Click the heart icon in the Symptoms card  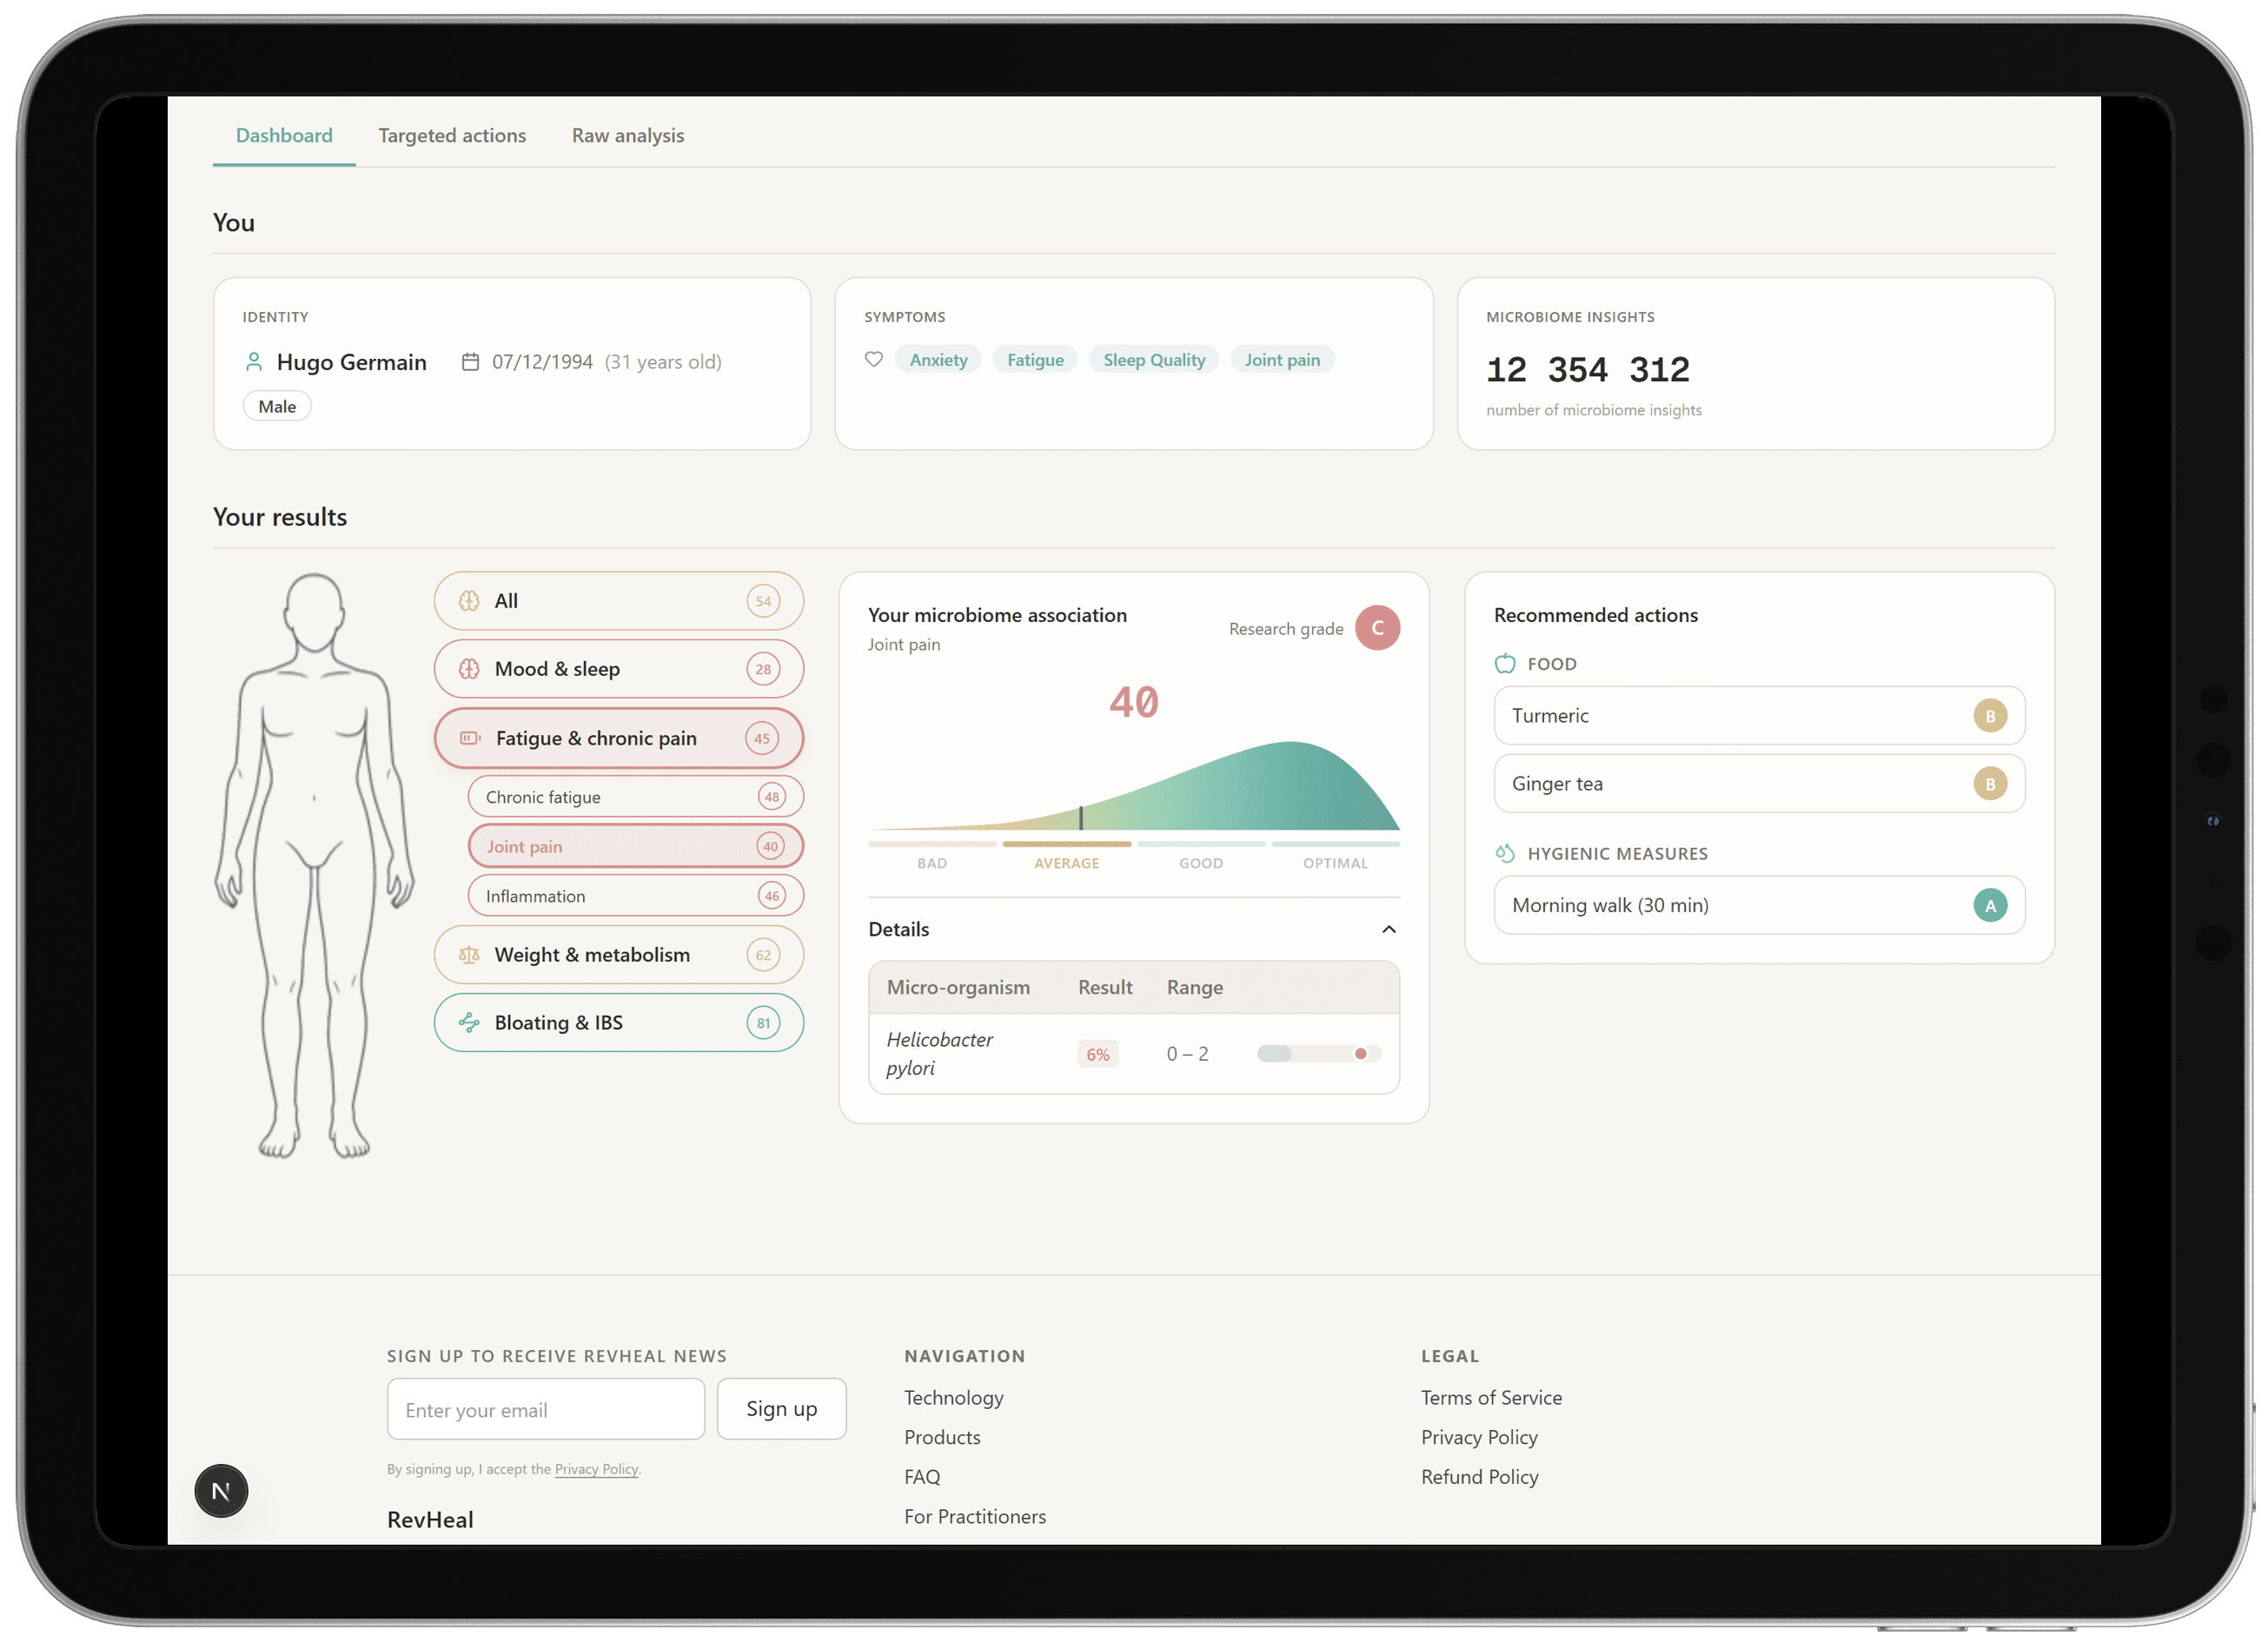pyautogui.click(x=873, y=359)
